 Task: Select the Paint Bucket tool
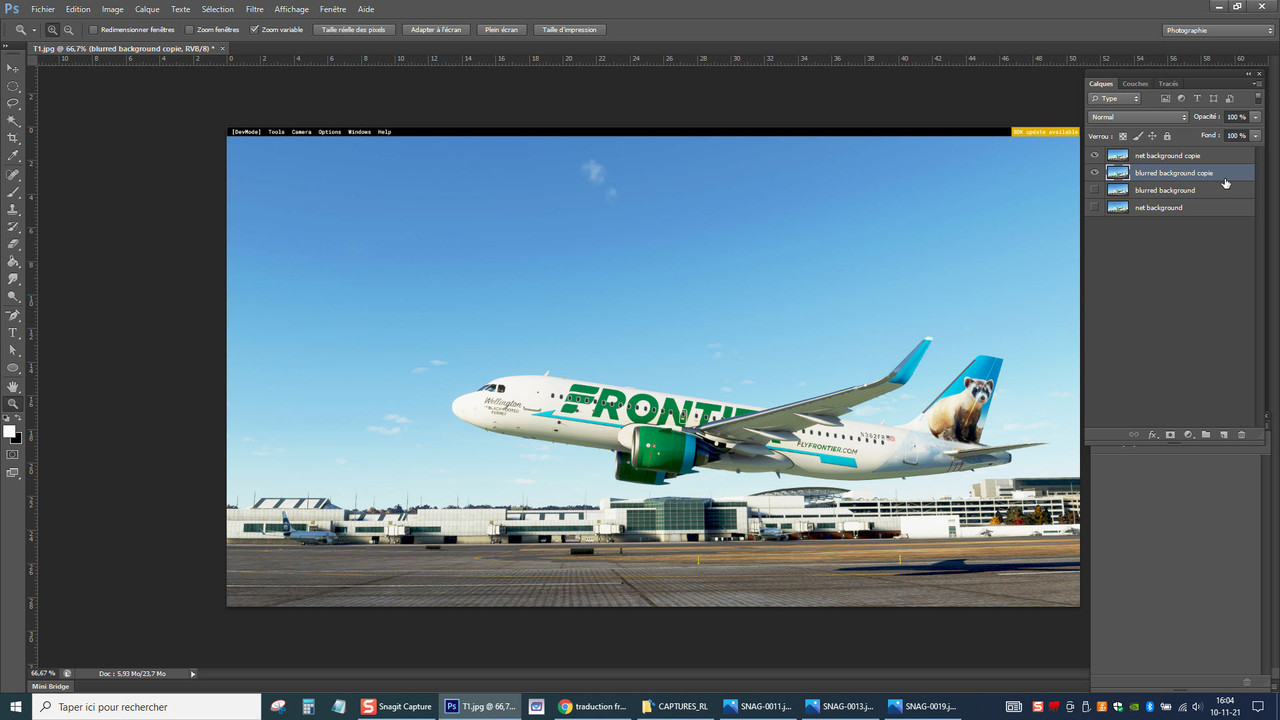[13, 262]
